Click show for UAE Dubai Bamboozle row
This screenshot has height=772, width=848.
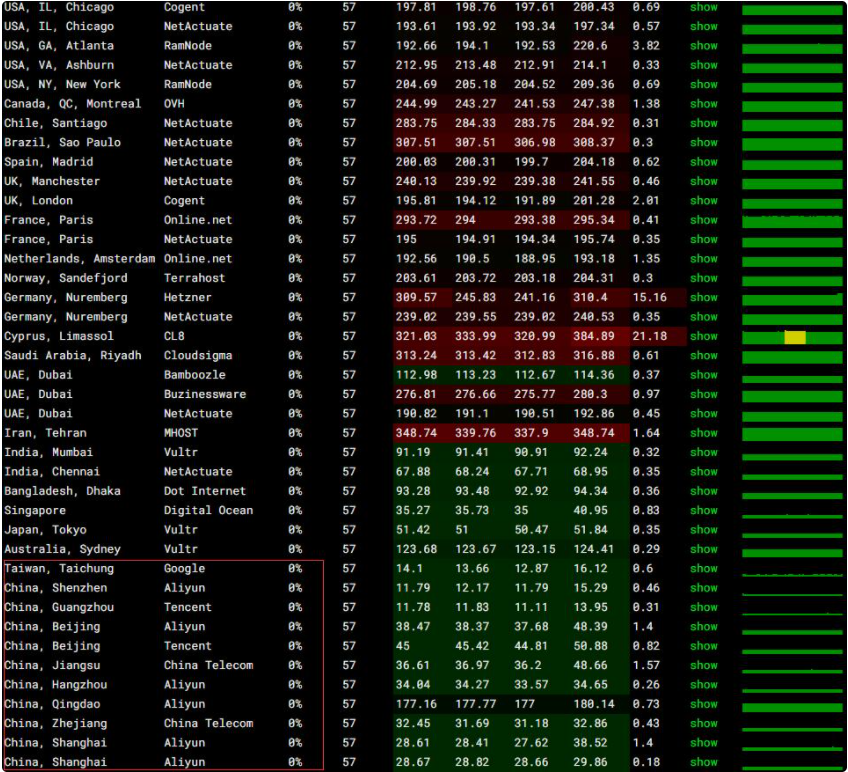pos(703,375)
